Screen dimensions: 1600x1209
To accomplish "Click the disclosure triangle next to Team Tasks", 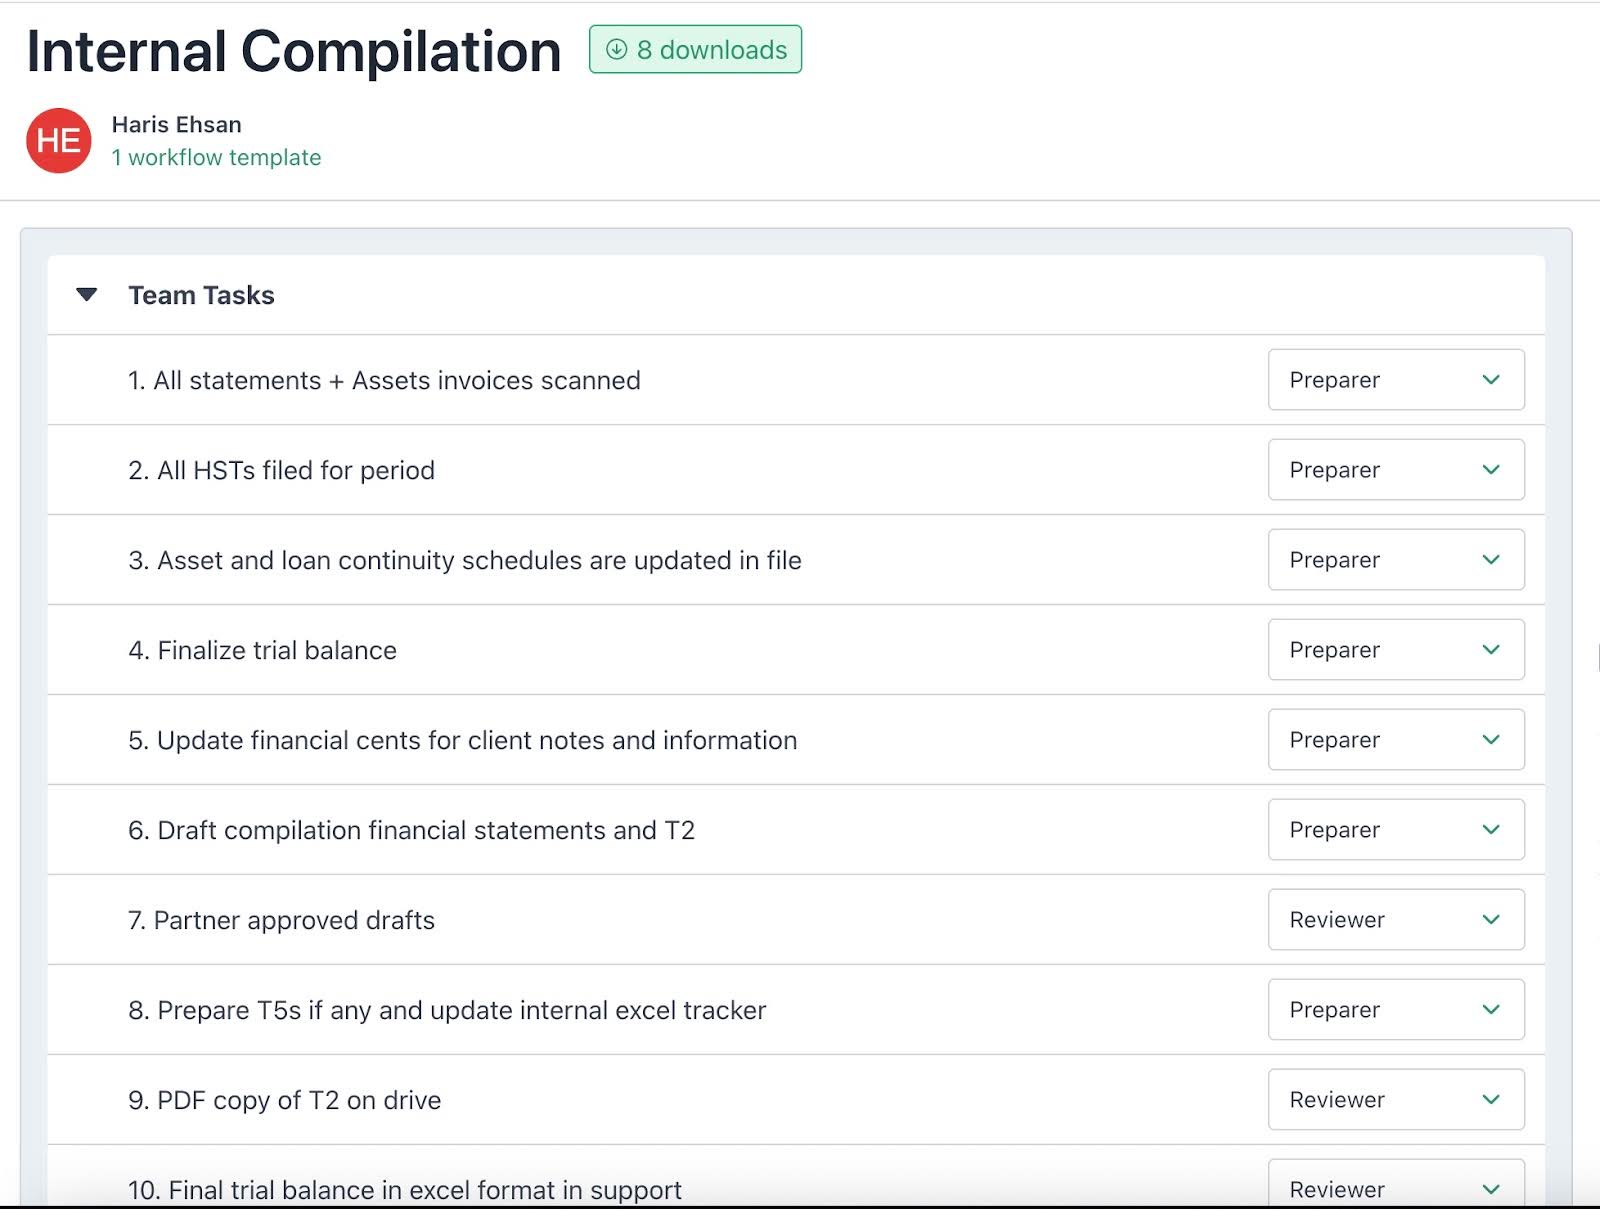I will coord(86,294).
